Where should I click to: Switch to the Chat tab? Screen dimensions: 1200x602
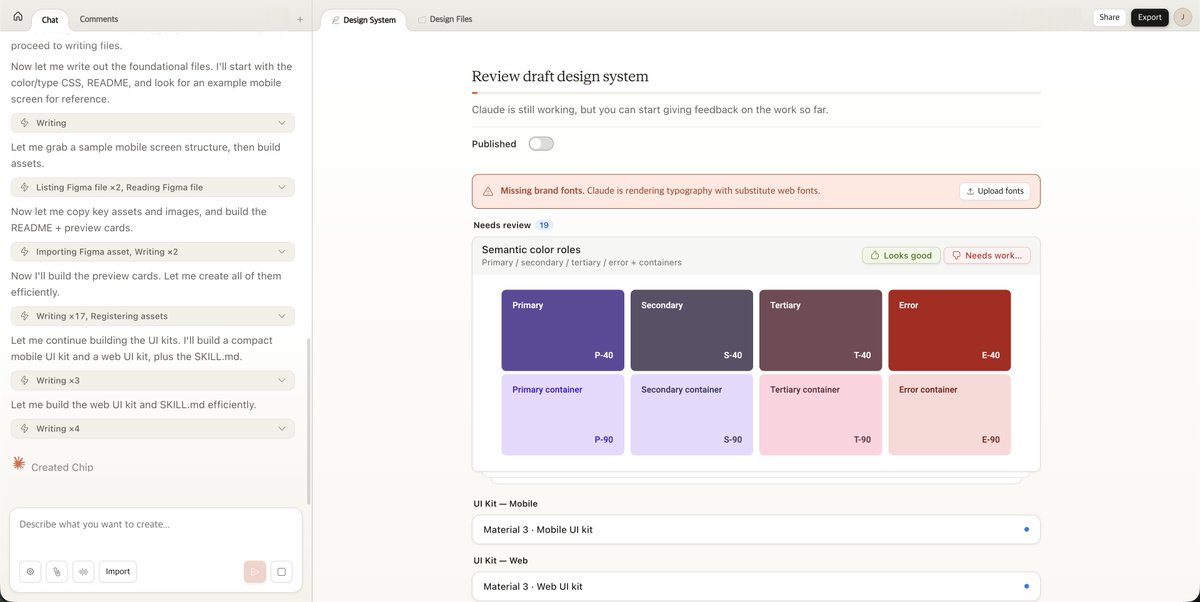click(50, 19)
